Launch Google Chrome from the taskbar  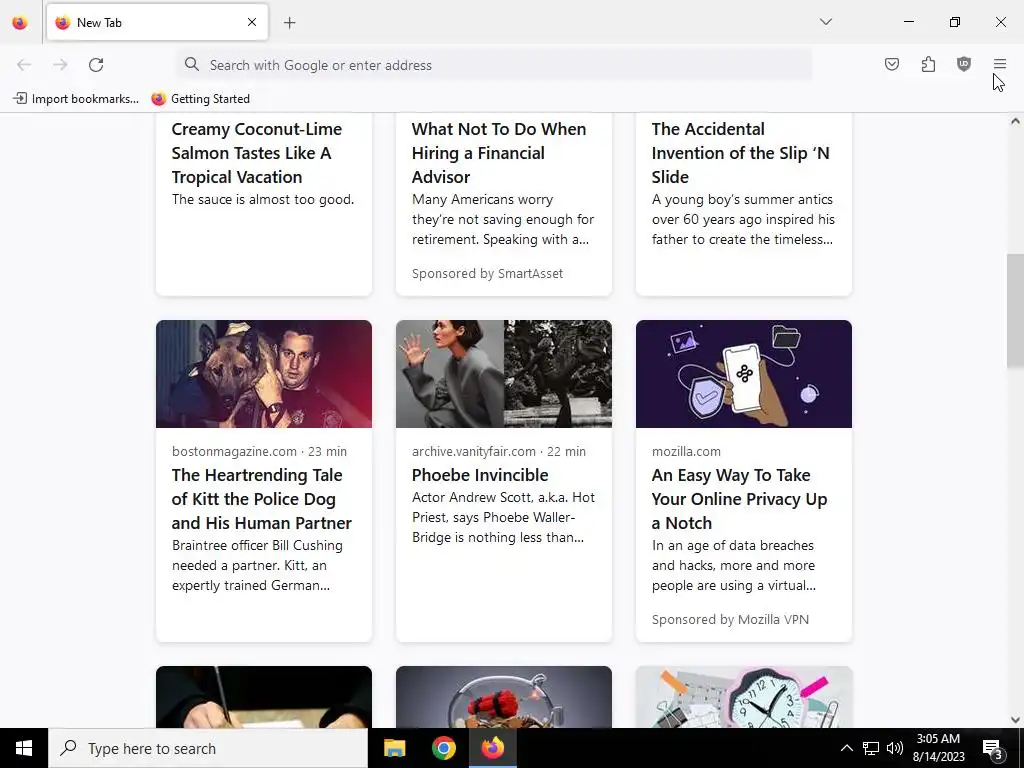coord(443,748)
